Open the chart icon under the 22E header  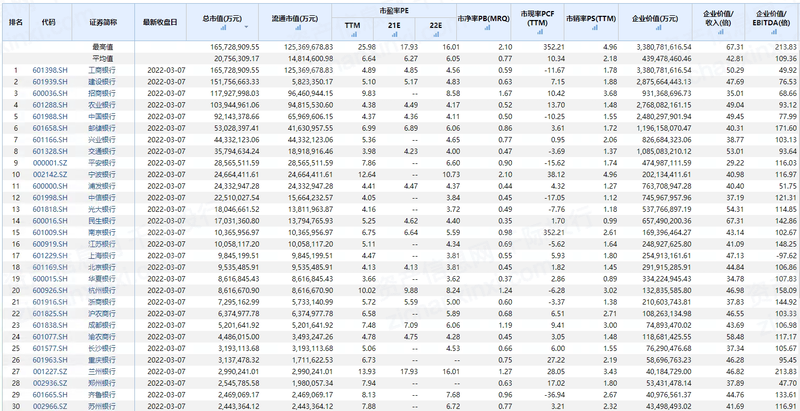click(436, 34)
